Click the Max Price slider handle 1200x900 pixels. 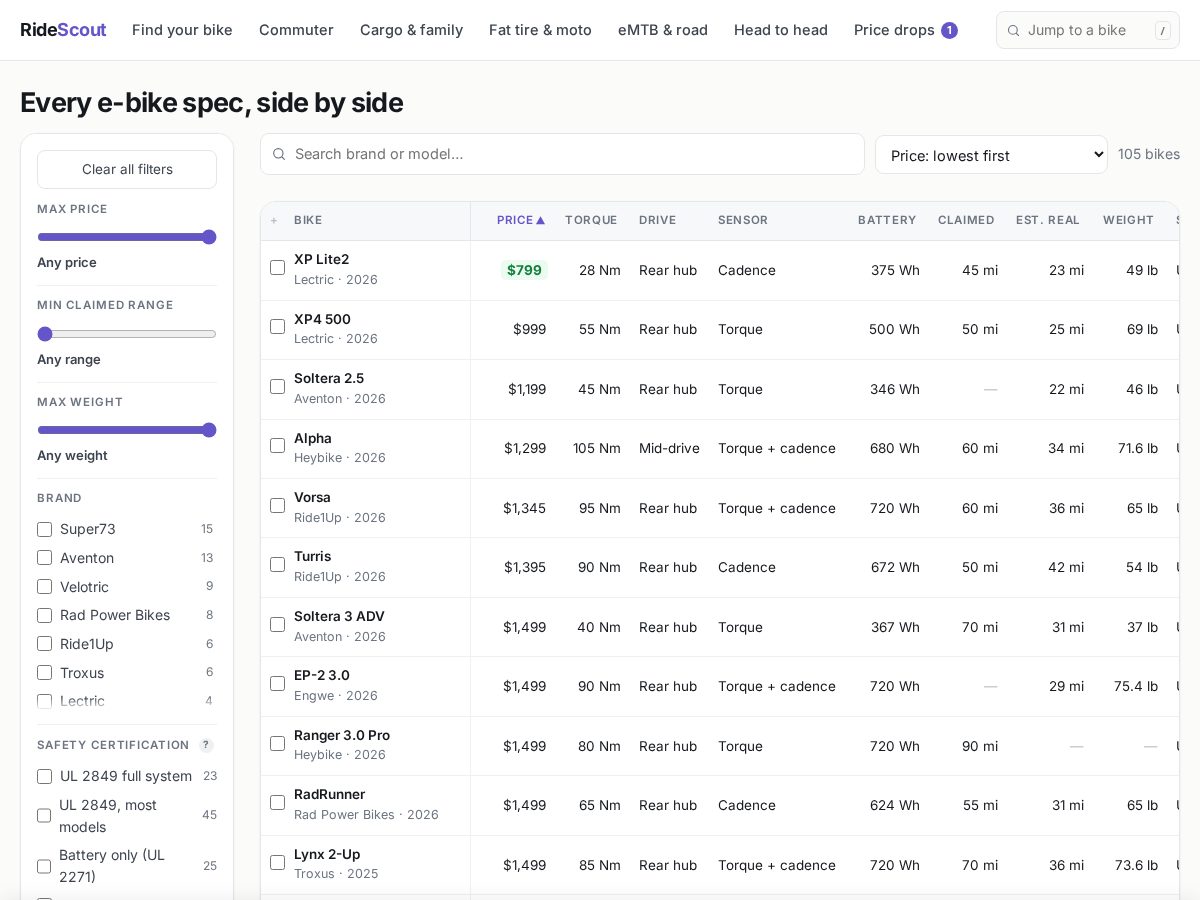point(209,237)
